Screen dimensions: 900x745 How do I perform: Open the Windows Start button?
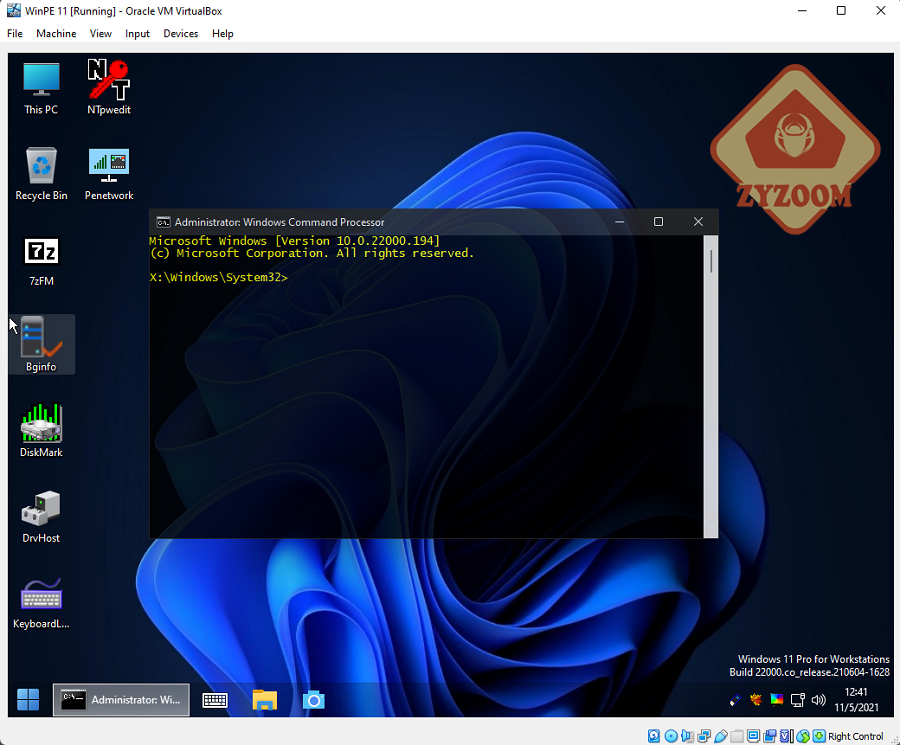[28, 700]
